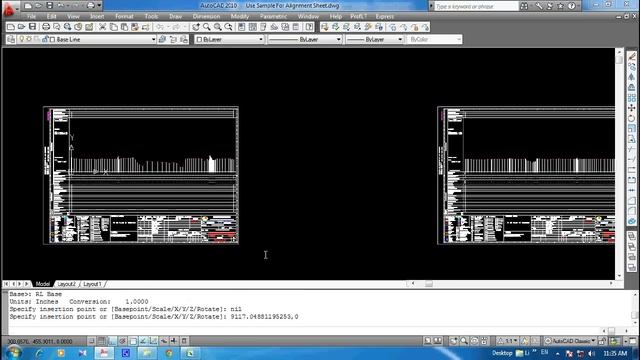Select the Explode tool in Modify toolbar

tap(631, 221)
